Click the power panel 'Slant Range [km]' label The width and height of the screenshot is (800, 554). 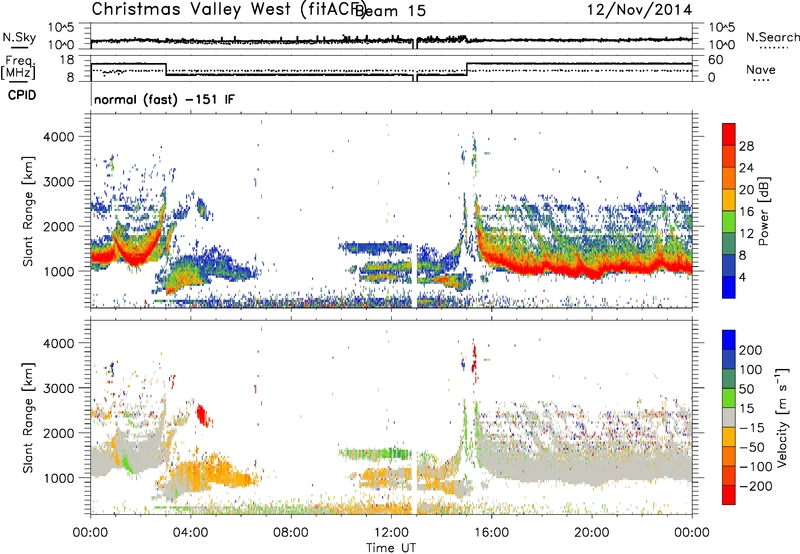(28, 211)
